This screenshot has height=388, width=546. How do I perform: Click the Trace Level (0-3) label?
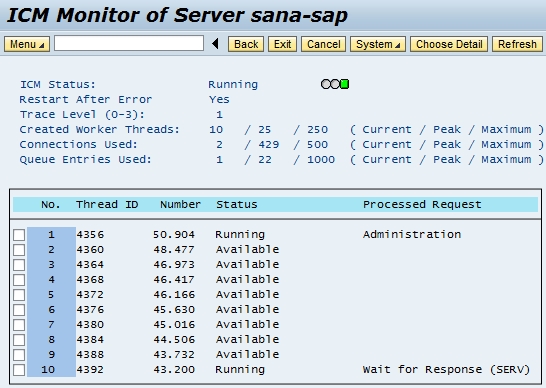82,115
